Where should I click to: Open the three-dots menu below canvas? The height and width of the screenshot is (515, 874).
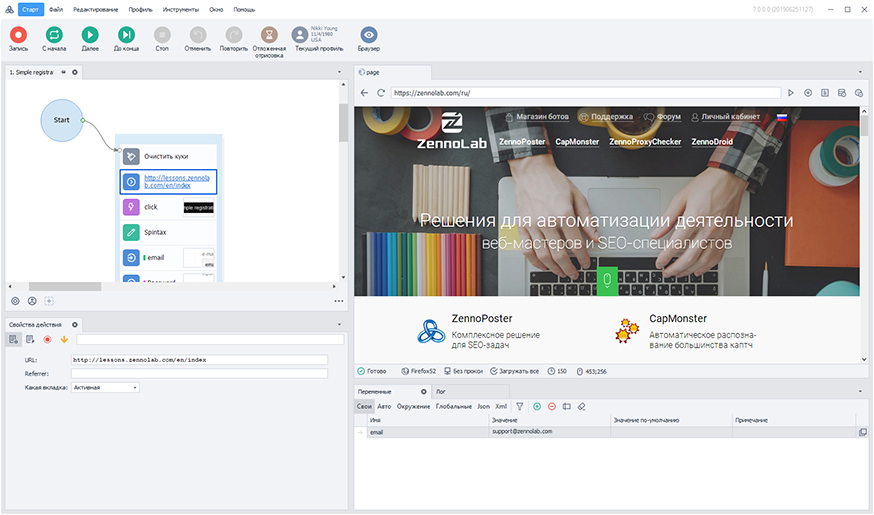[x=339, y=301]
